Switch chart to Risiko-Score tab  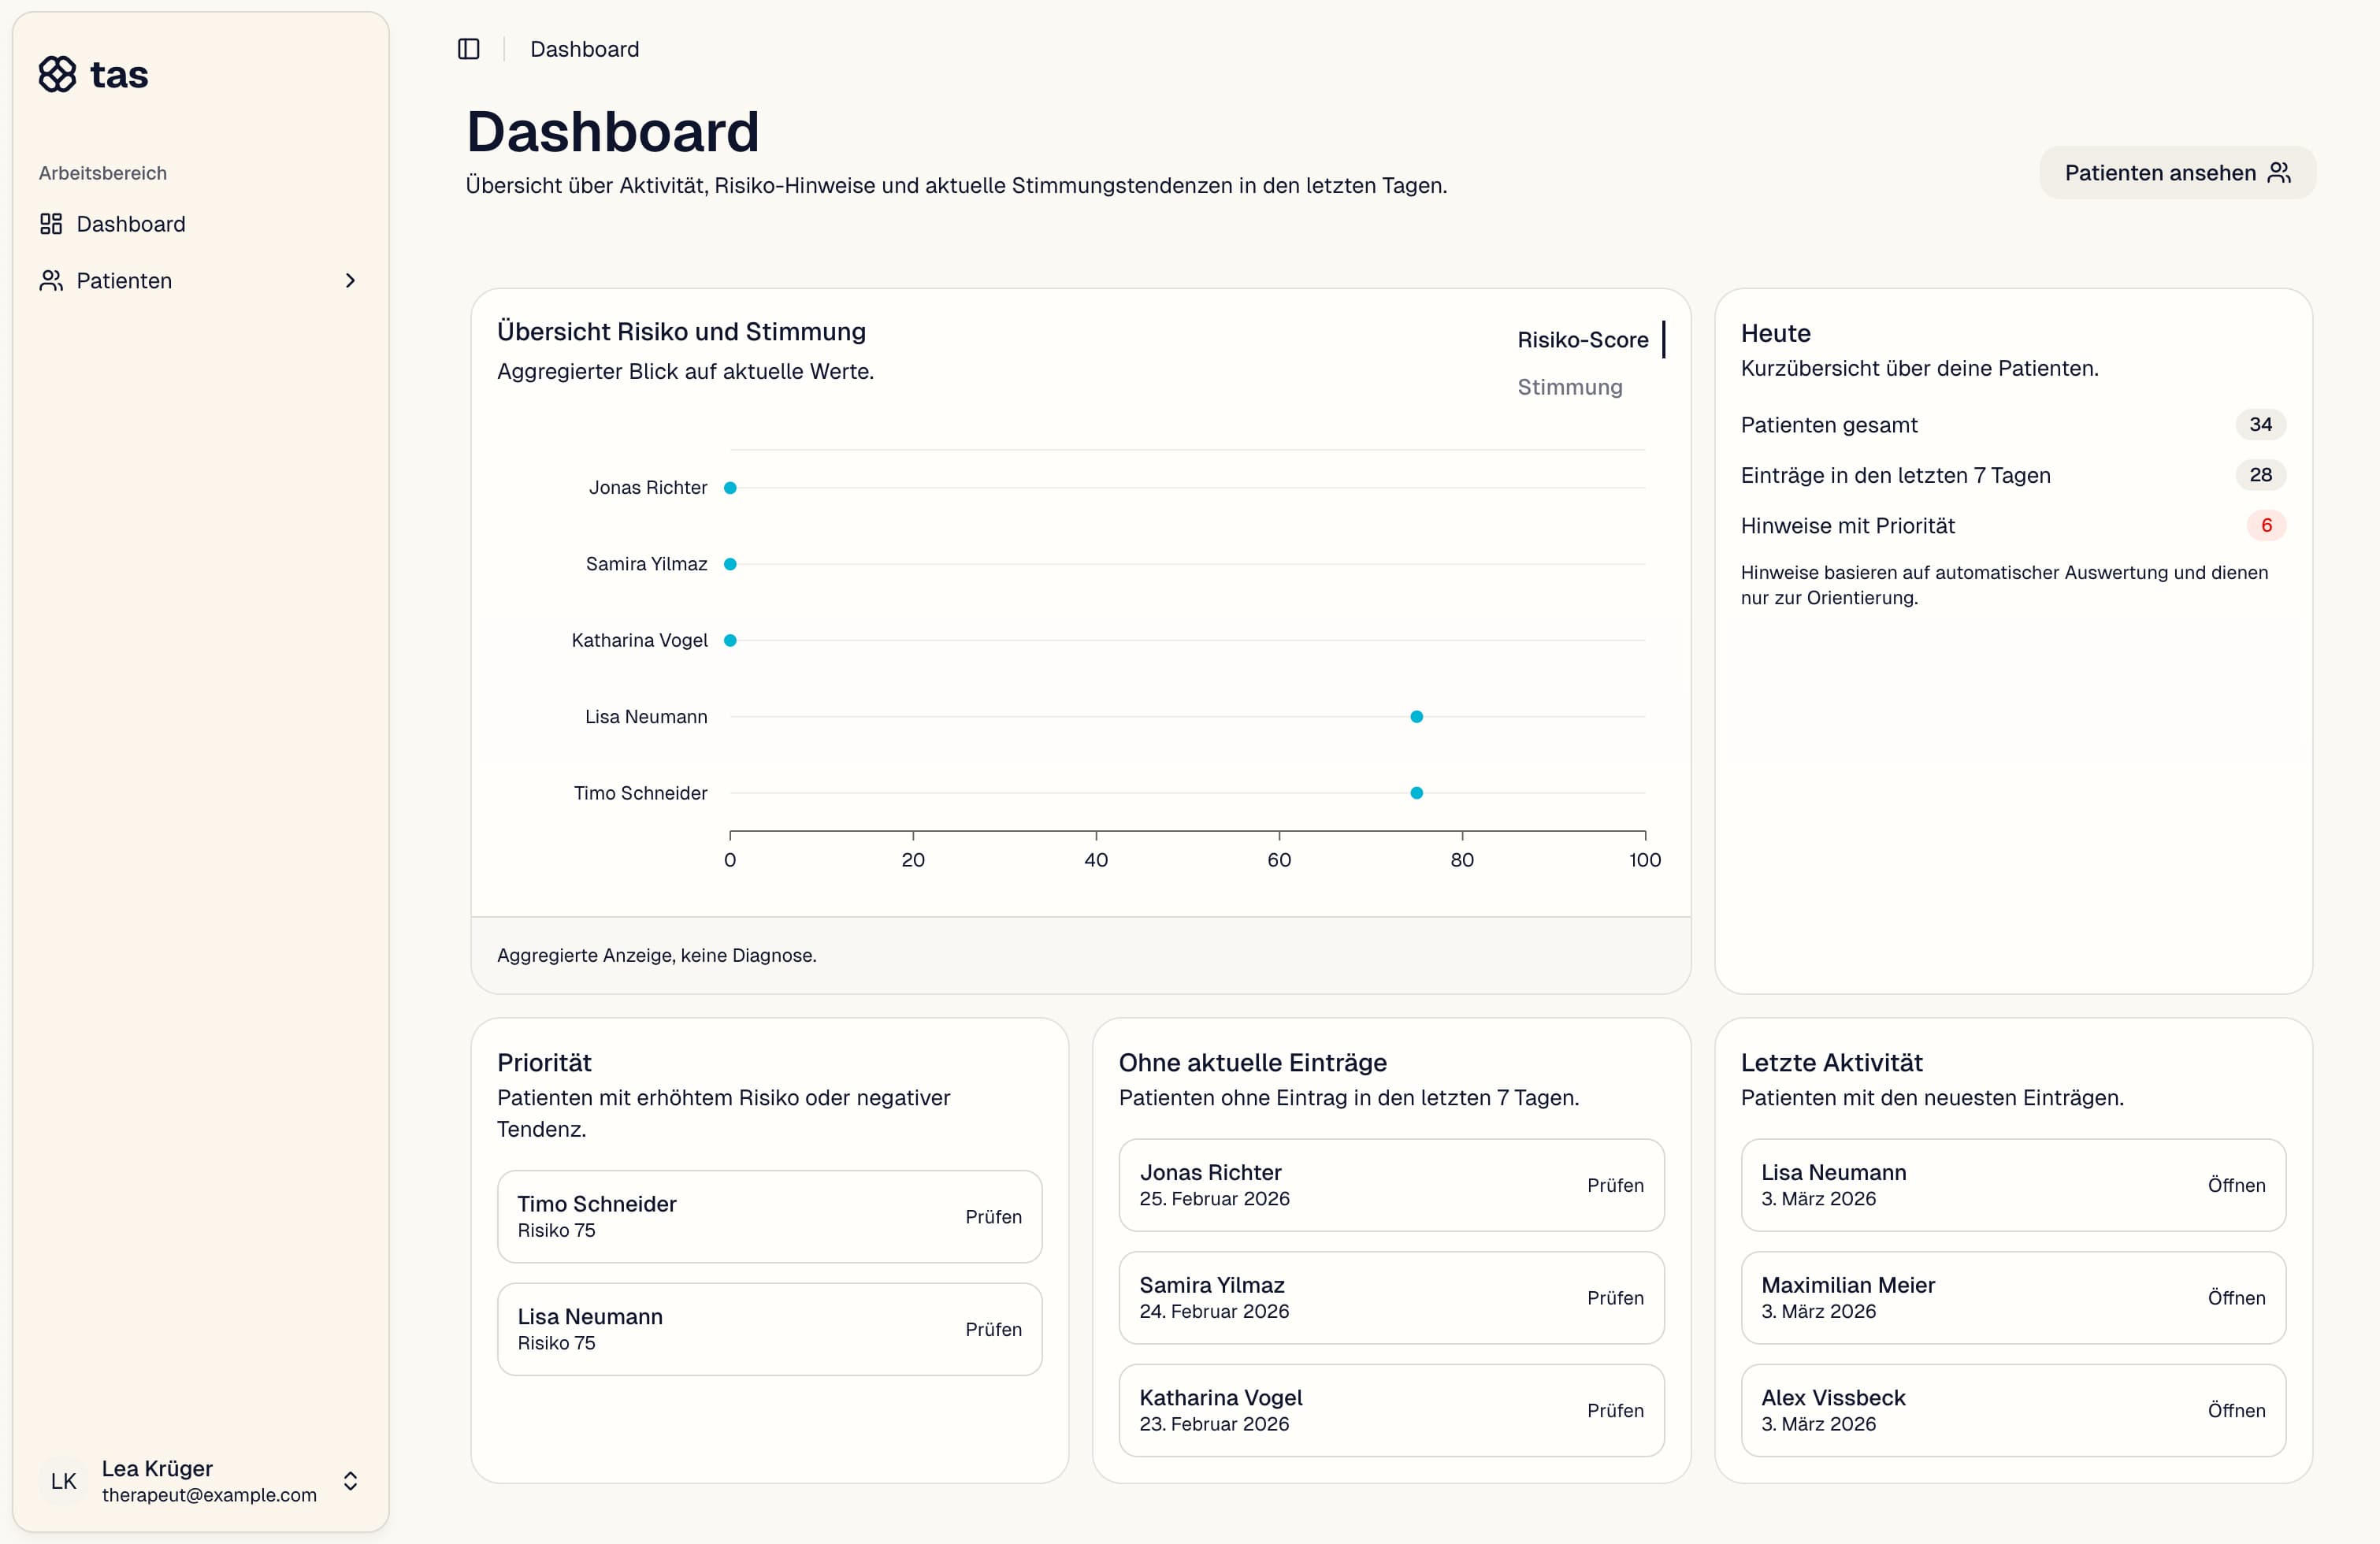pyautogui.click(x=1583, y=340)
